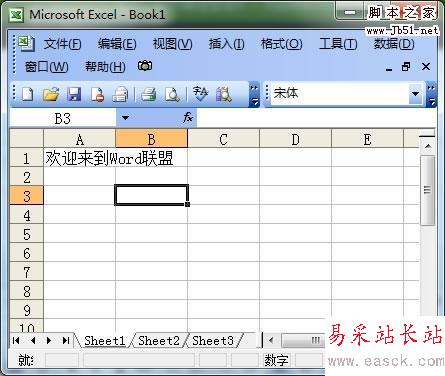Viewport: 445px width, 376px height.
Task: Open the Name Box dropdown arrow
Action: pyautogui.click(x=125, y=118)
